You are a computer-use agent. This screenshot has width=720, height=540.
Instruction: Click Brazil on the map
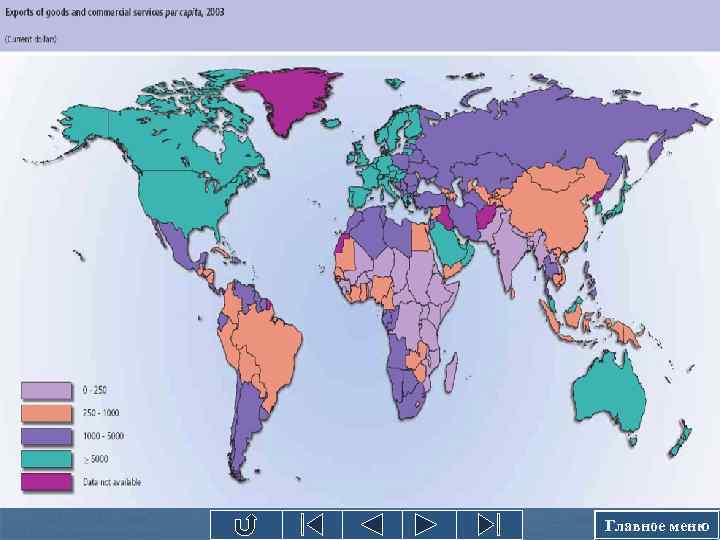click(271, 342)
